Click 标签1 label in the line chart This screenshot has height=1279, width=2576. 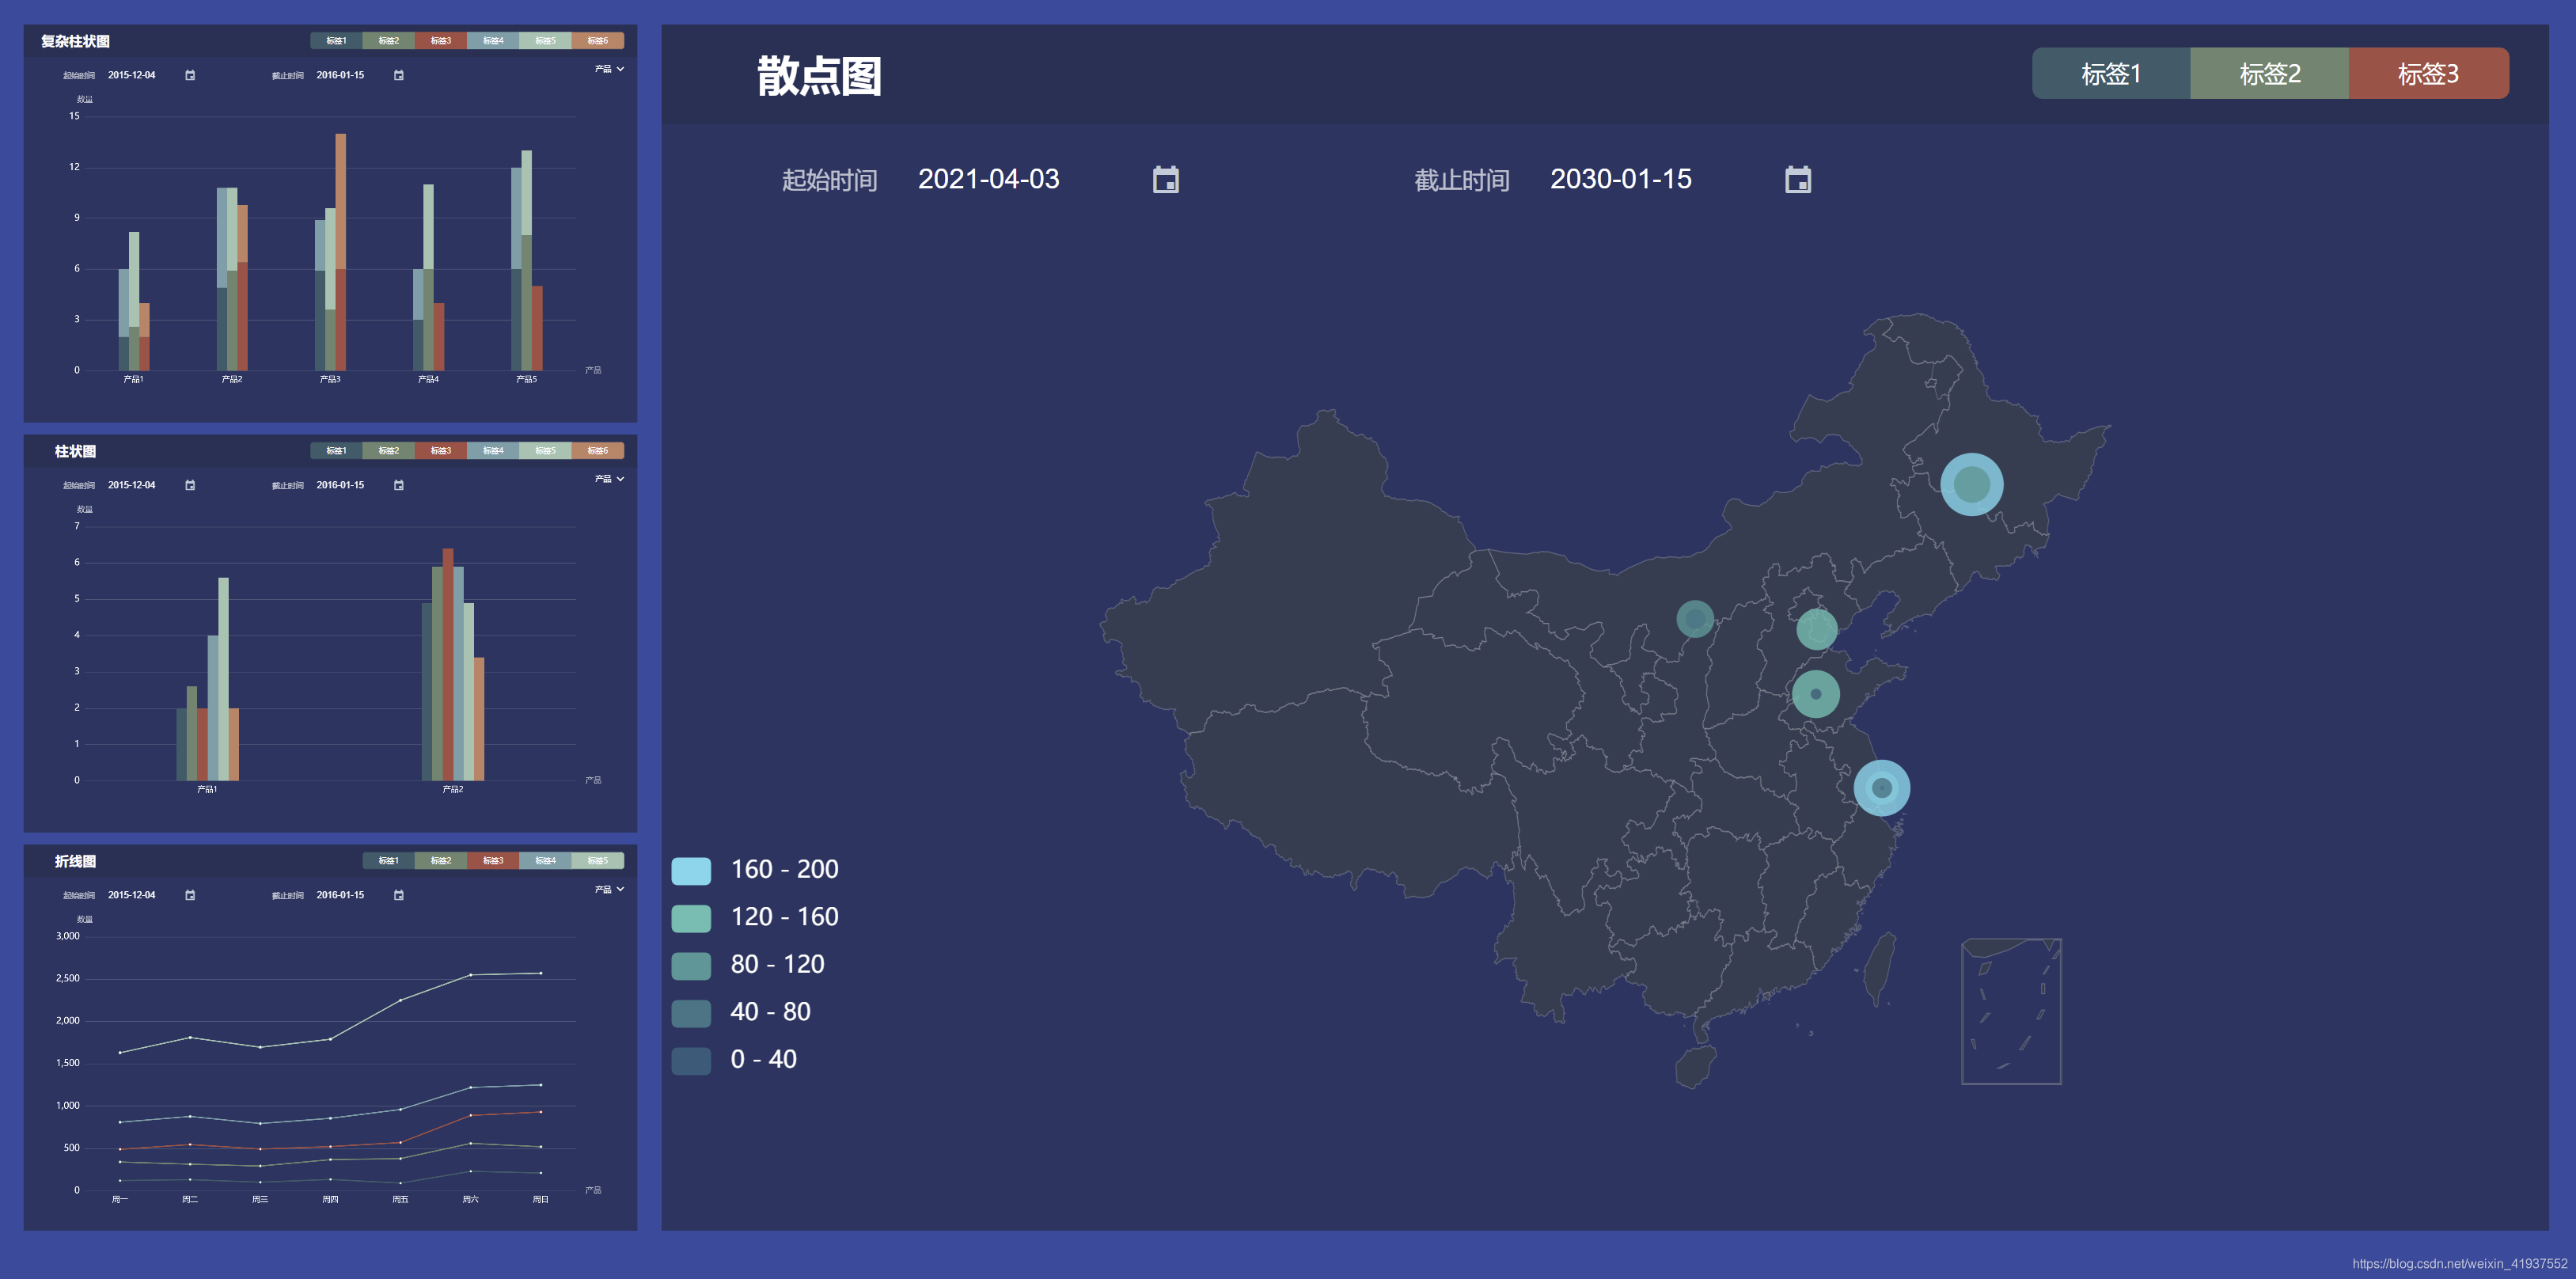click(388, 861)
